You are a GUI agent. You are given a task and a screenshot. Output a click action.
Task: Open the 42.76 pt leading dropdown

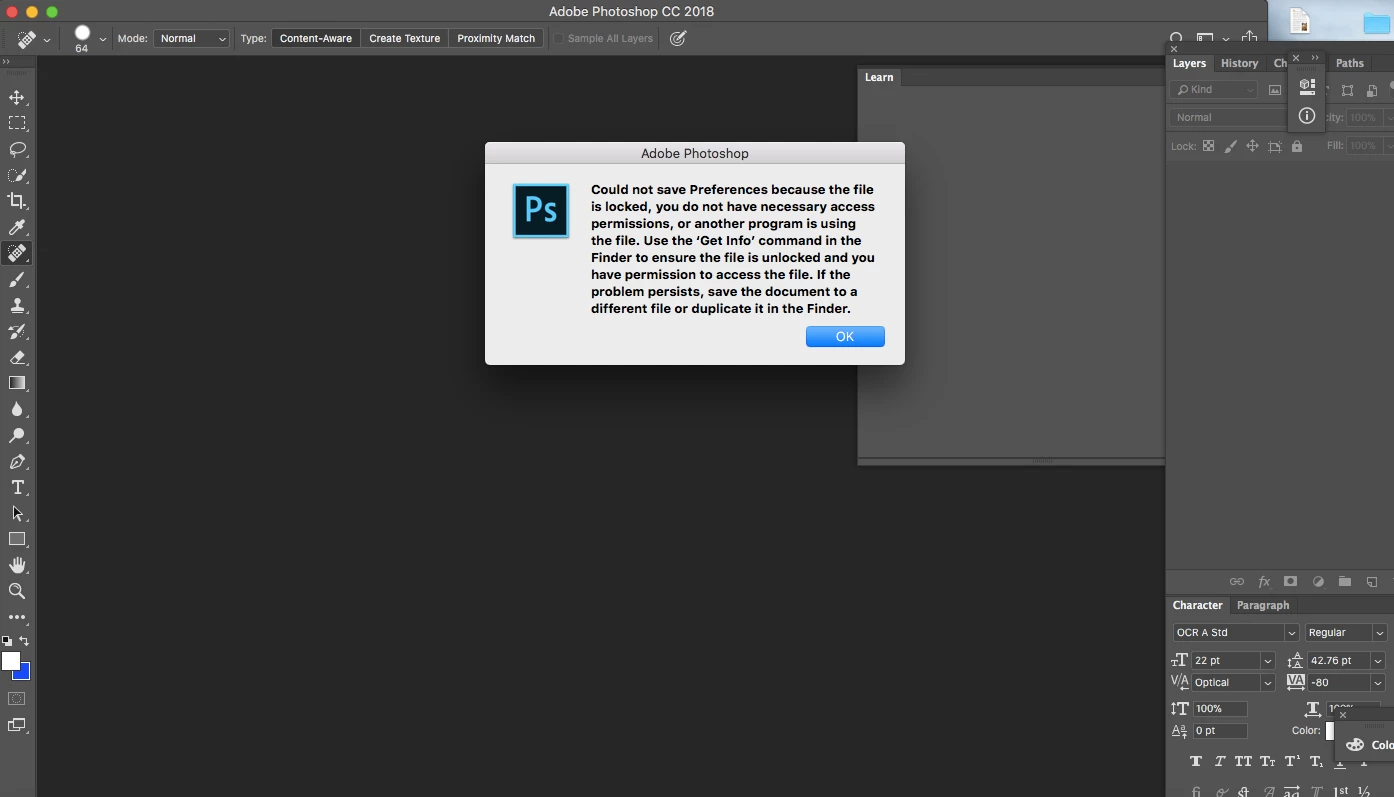point(1377,661)
